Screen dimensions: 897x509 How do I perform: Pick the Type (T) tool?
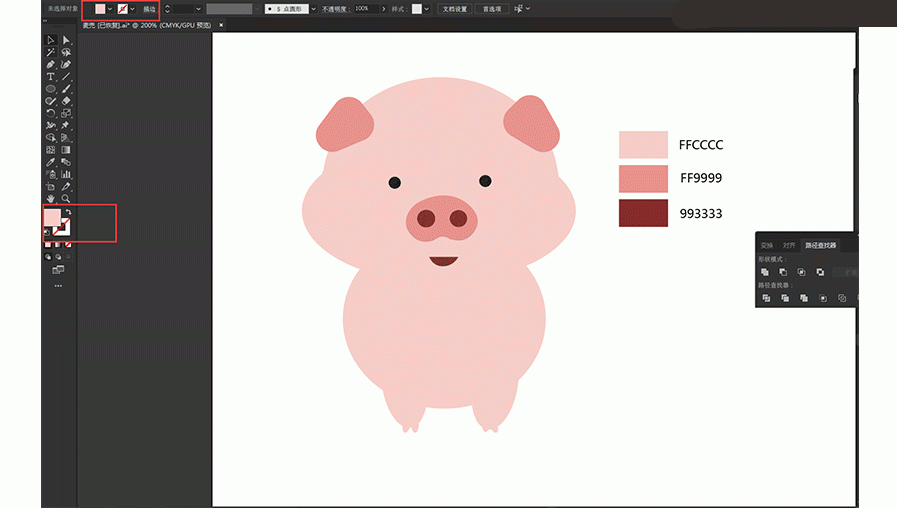[50, 77]
